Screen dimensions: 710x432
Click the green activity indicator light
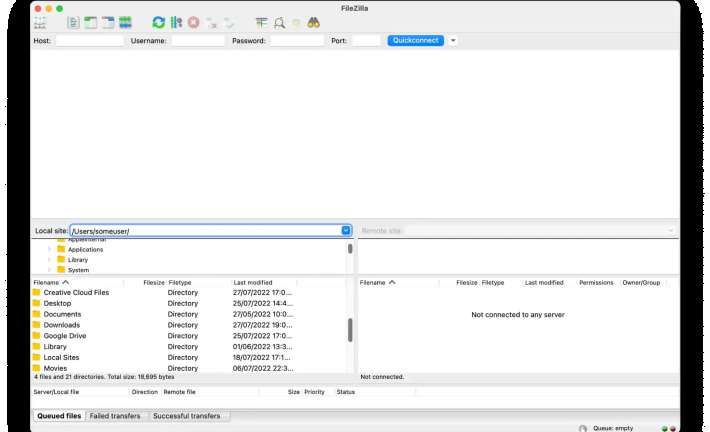[x=665, y=428]
